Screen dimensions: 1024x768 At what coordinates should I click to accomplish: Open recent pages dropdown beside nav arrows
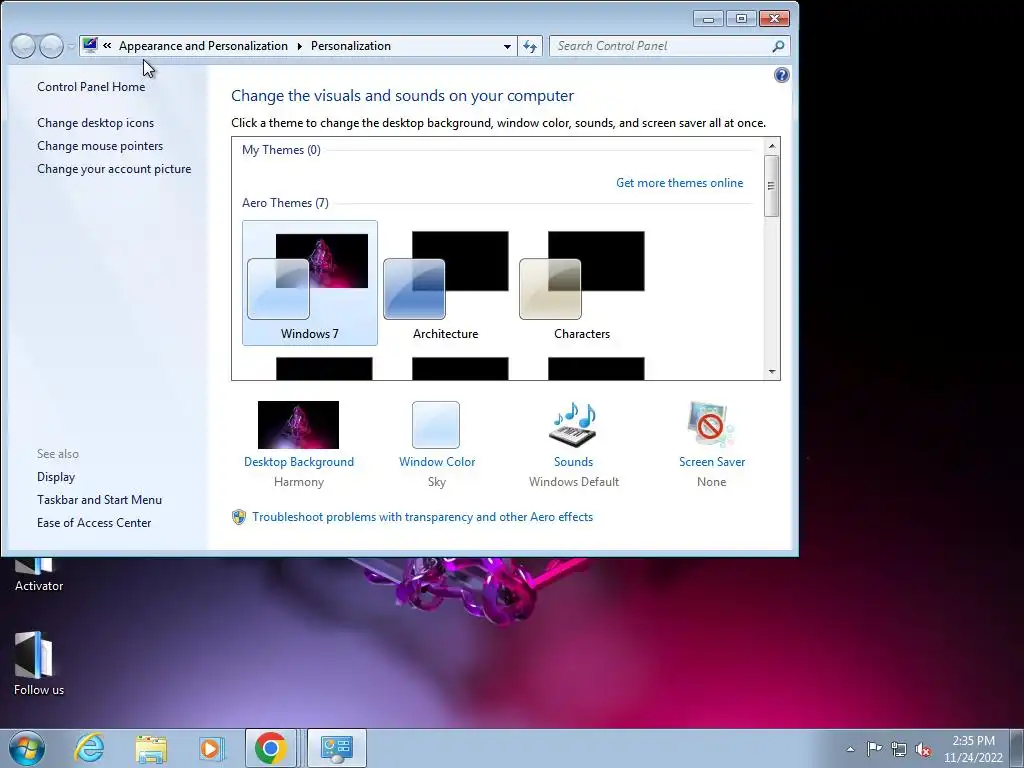click(71, 46)
